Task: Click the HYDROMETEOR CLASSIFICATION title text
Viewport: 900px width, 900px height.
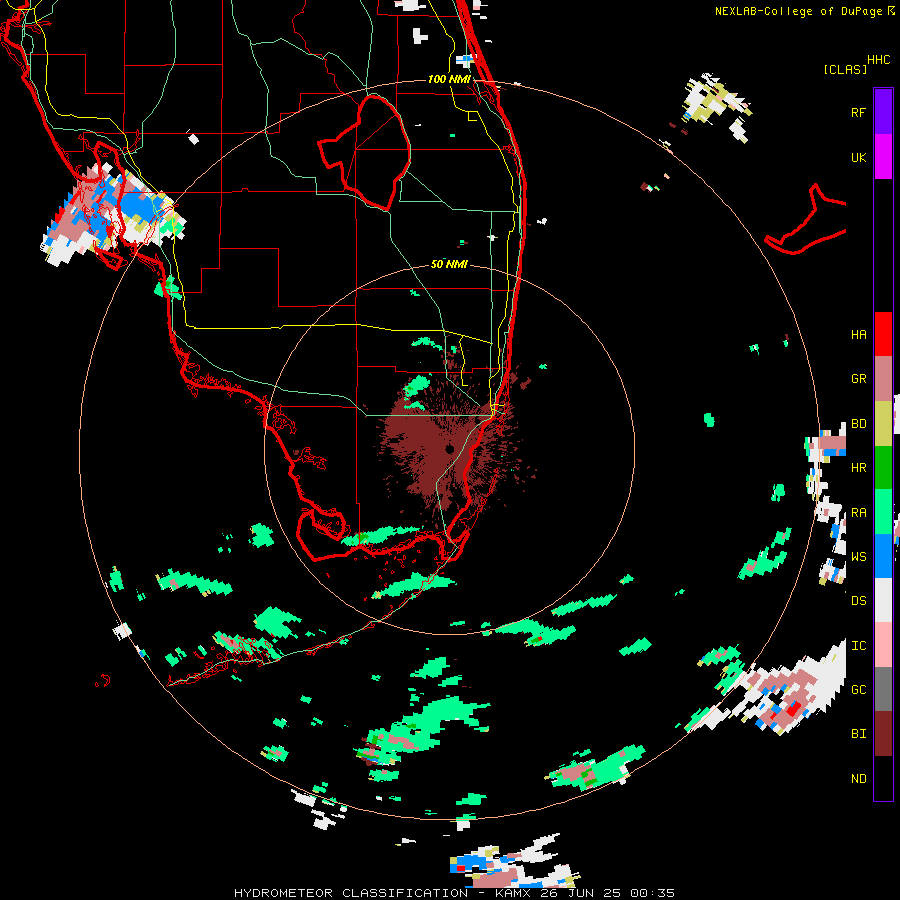Action: point(351,893)
